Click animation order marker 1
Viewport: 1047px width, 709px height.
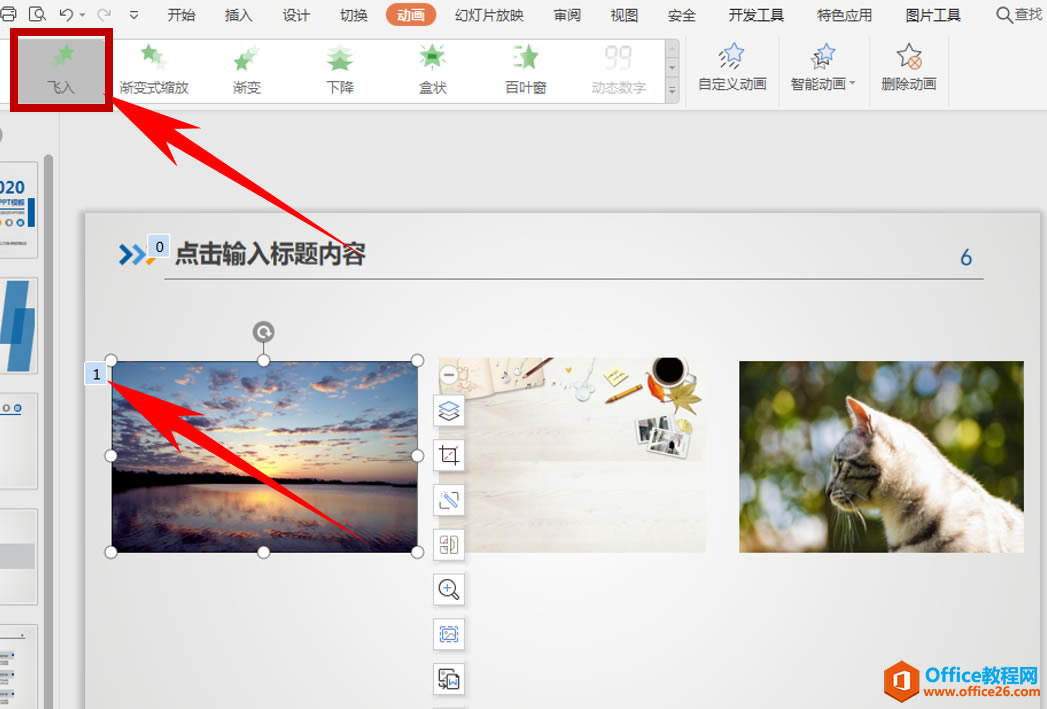click(x=96, y=374)
